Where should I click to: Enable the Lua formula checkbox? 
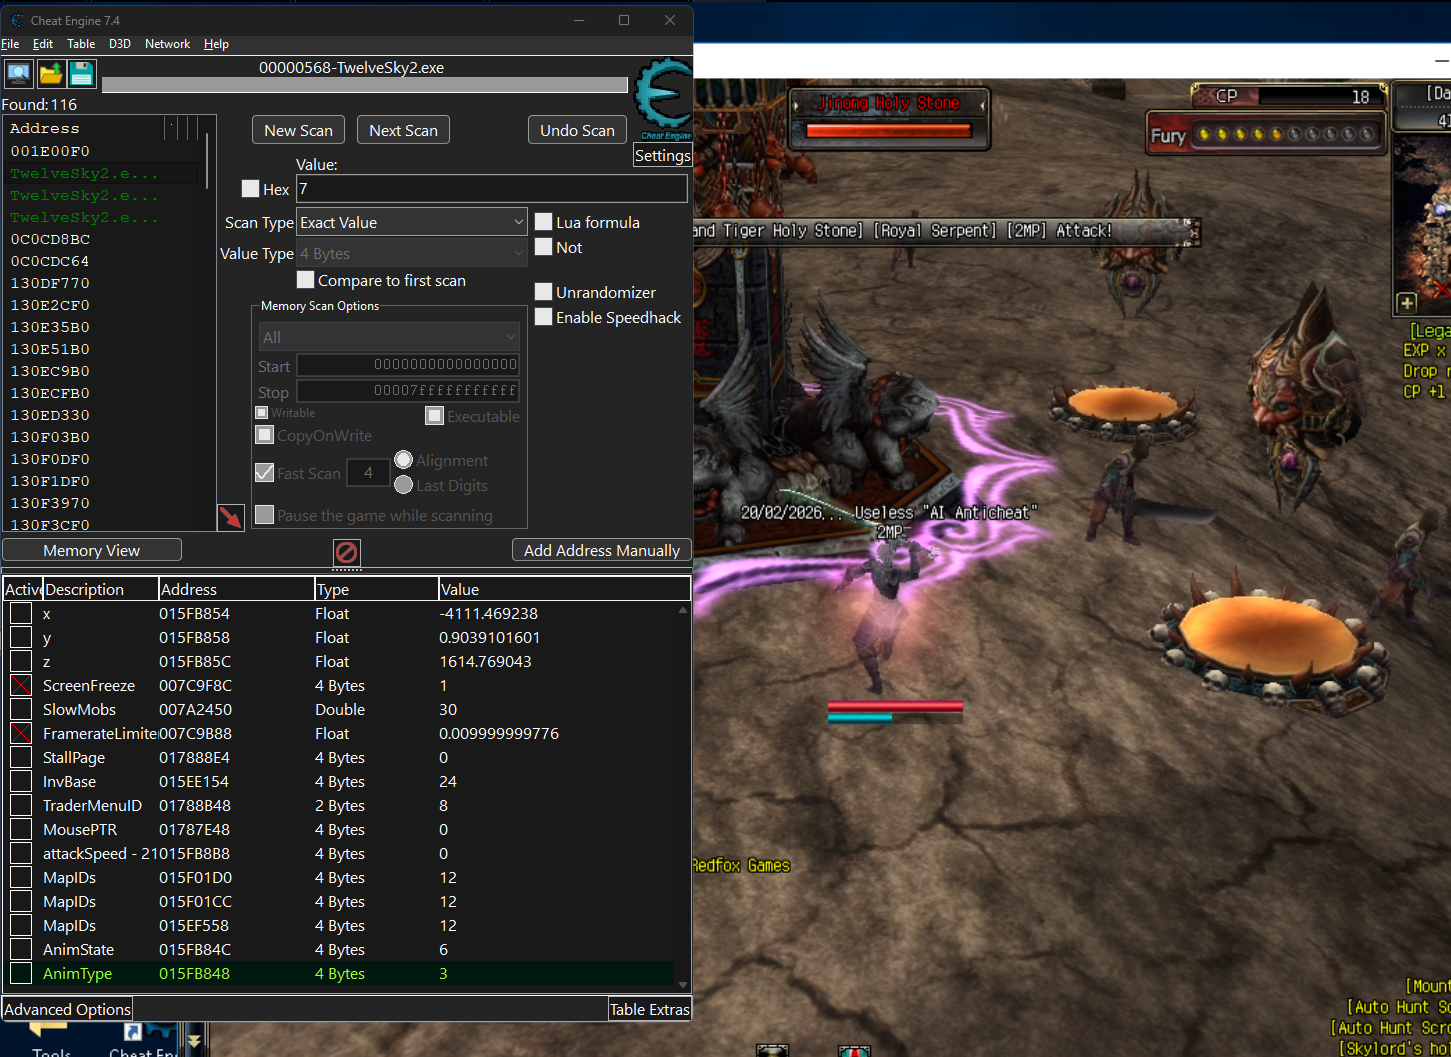click(x=544, y=221)
